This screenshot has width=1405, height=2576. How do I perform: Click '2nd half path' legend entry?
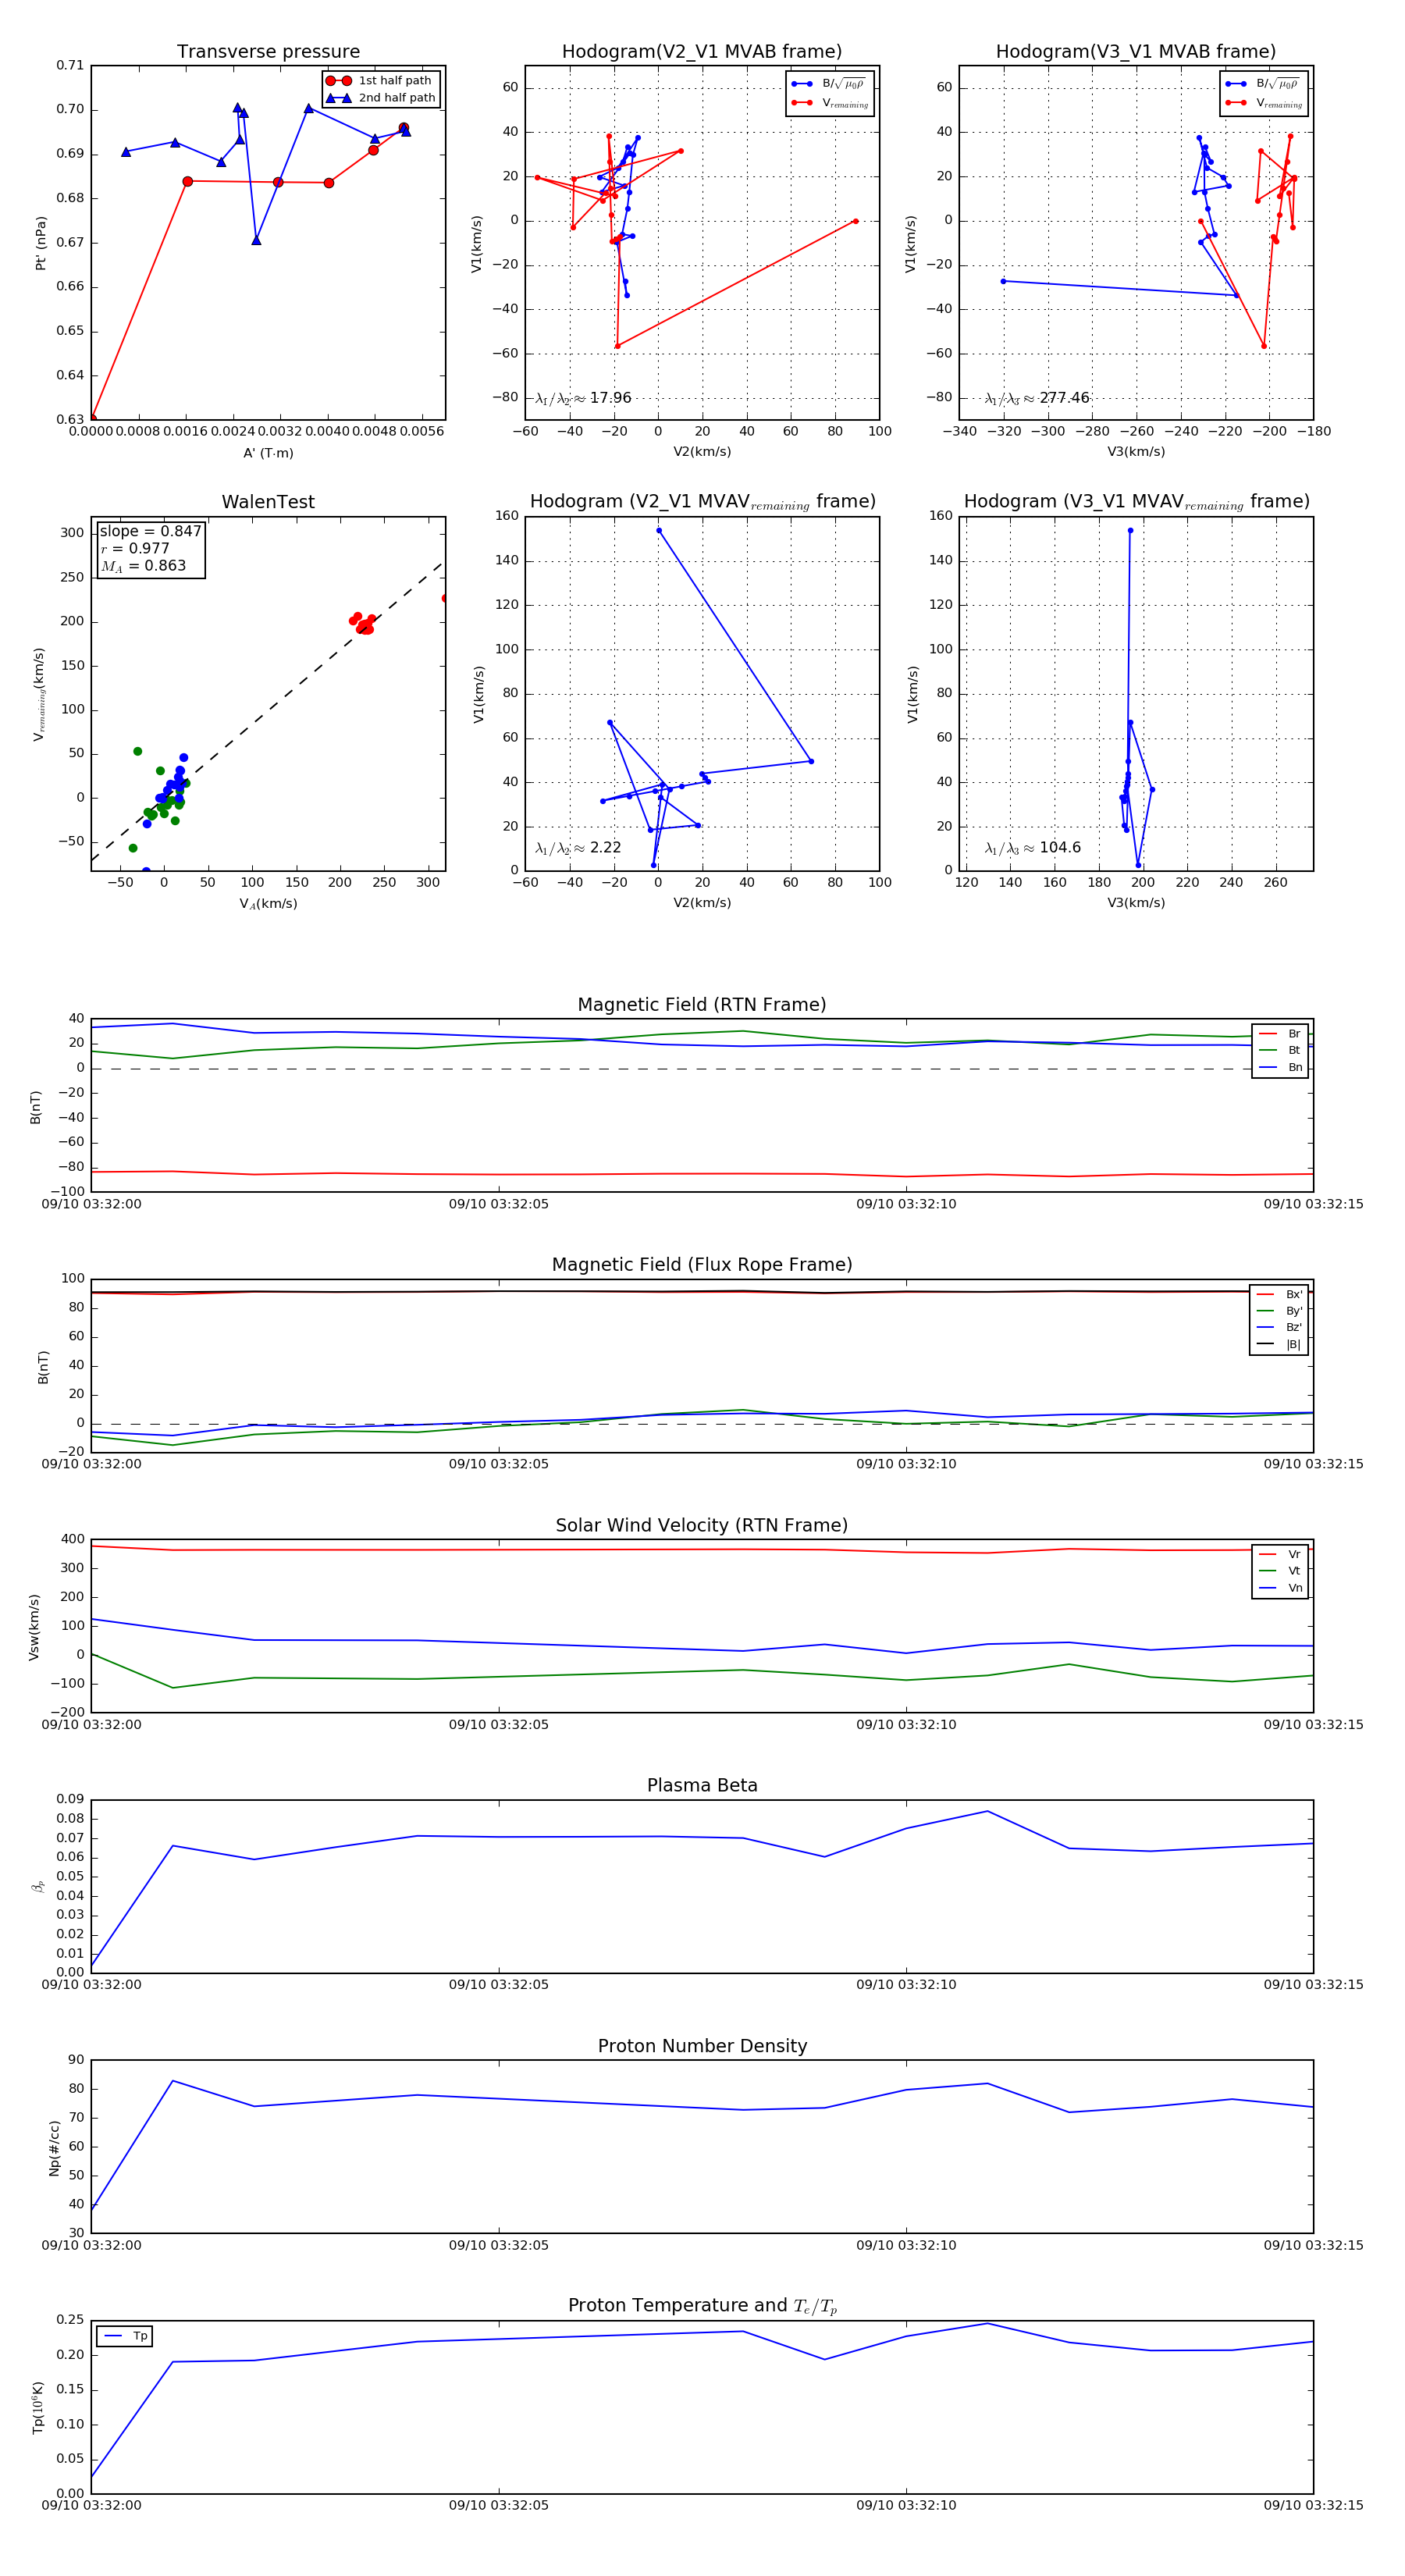pos(381,98)
